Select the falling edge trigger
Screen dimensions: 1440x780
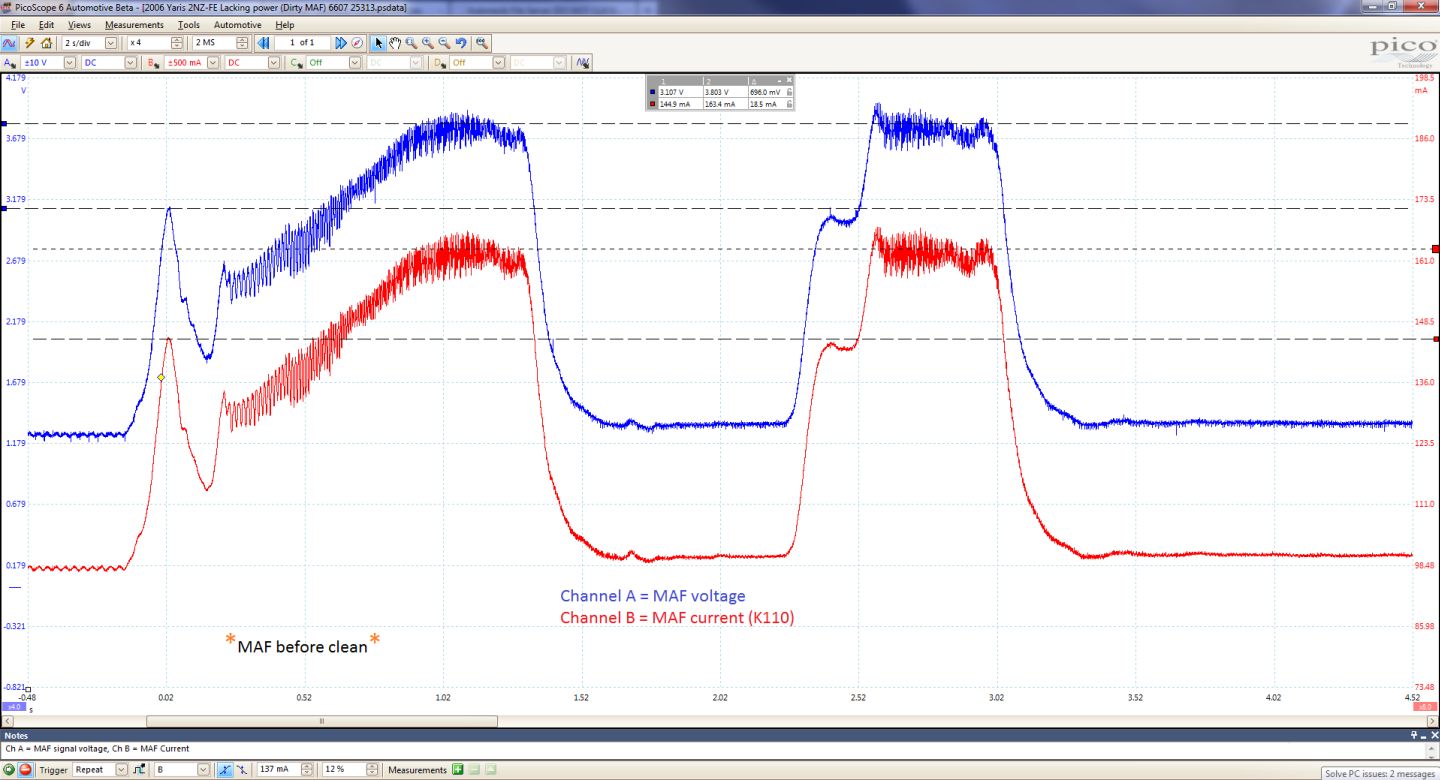click(x=242, y=770)
